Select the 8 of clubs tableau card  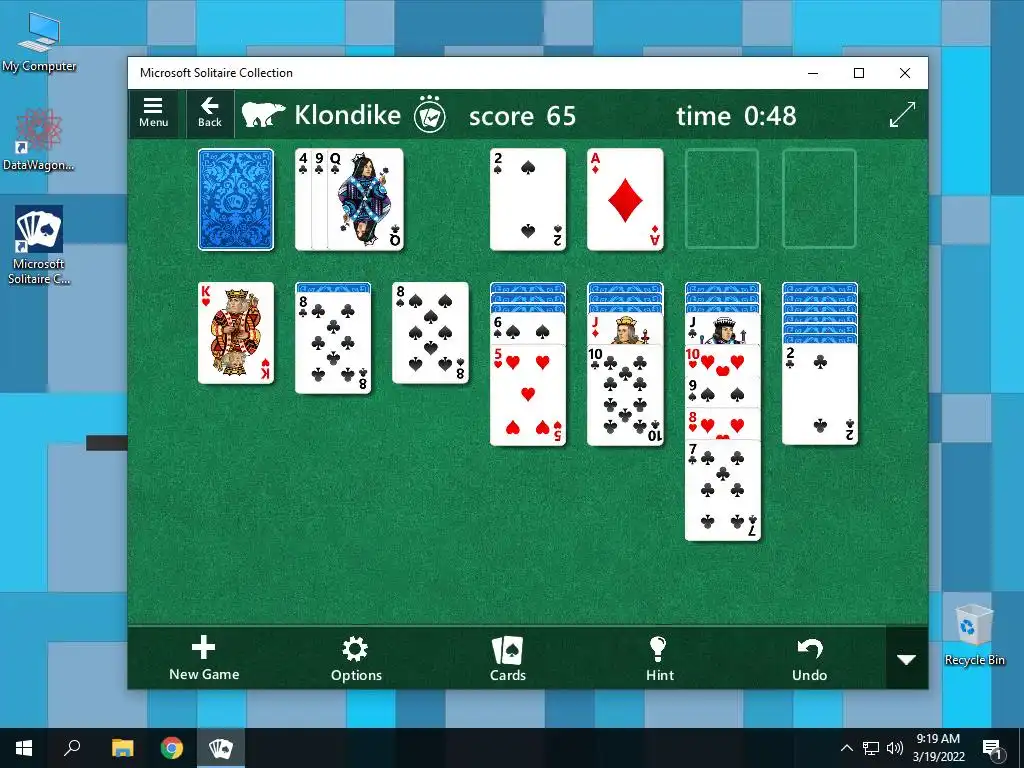[333, 342]
